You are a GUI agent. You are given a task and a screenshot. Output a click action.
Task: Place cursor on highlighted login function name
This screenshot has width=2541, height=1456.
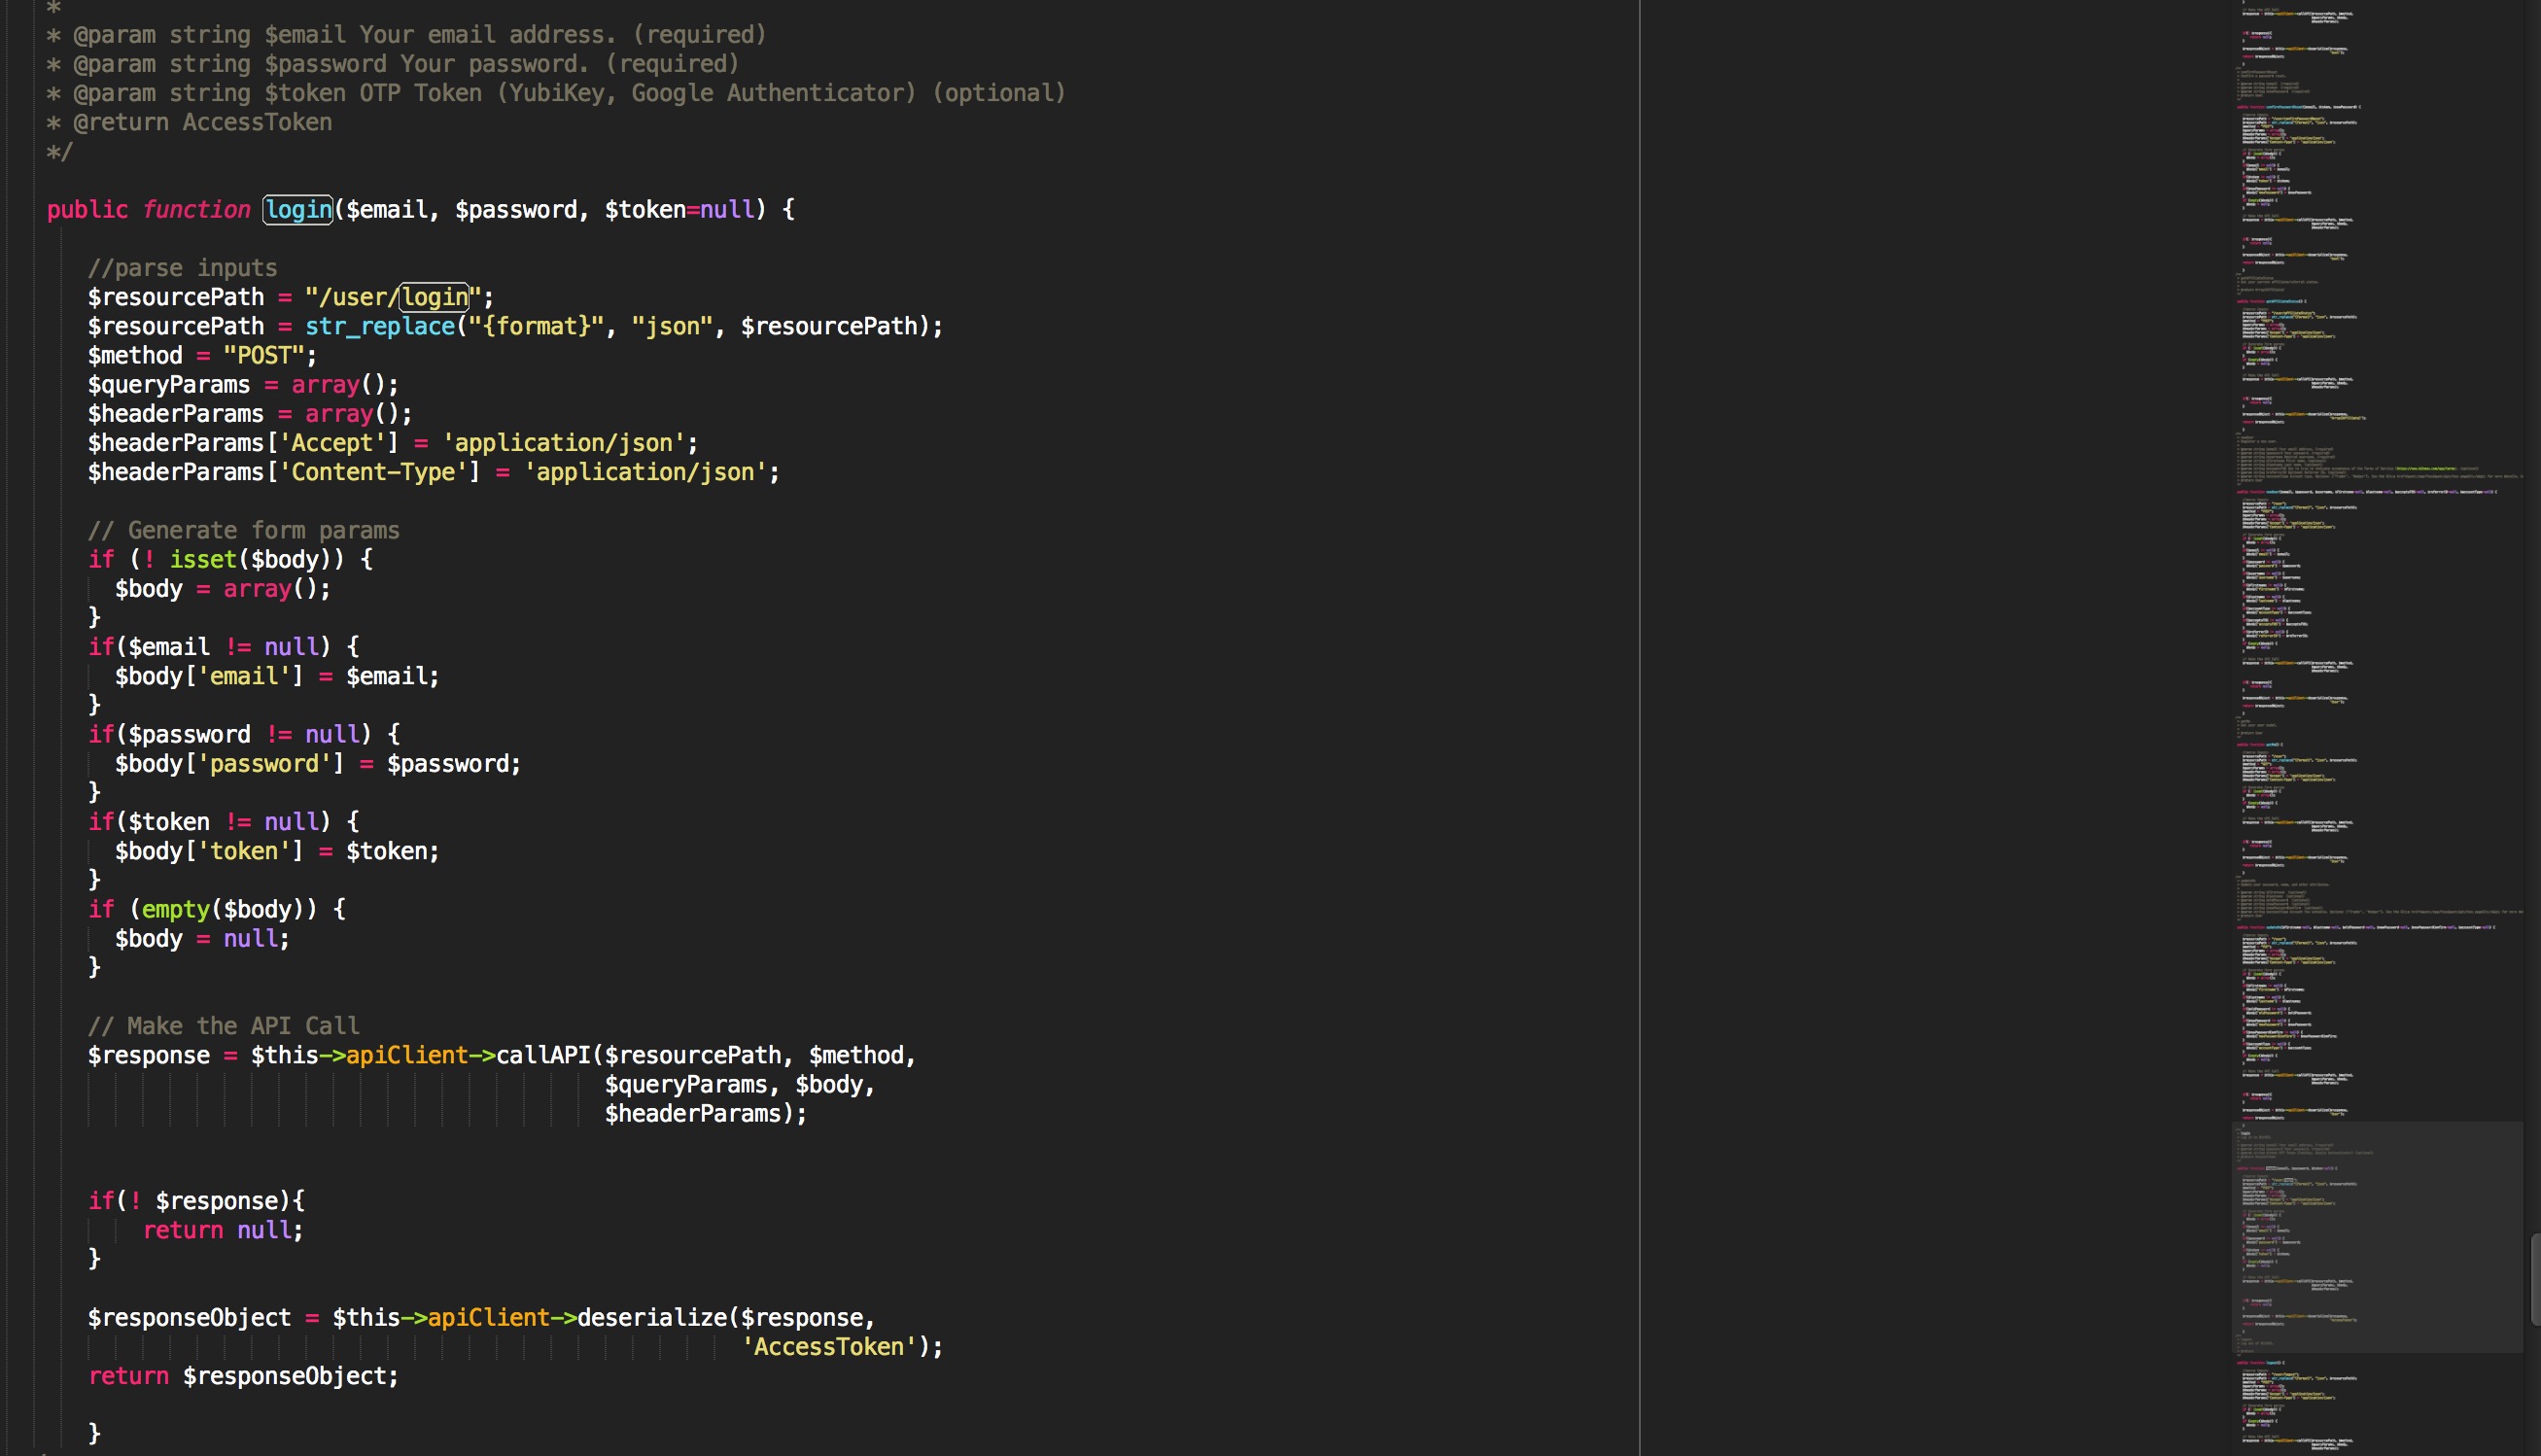(298, 210)
